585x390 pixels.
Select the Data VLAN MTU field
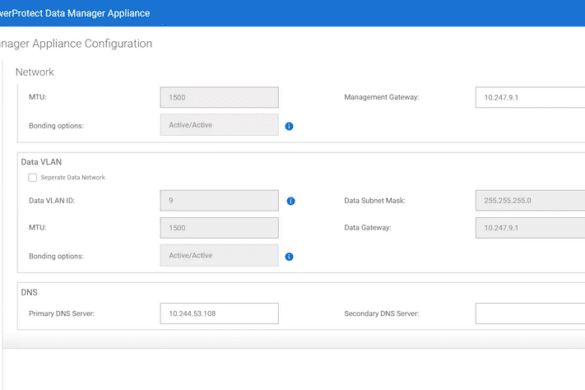point(219,228)
